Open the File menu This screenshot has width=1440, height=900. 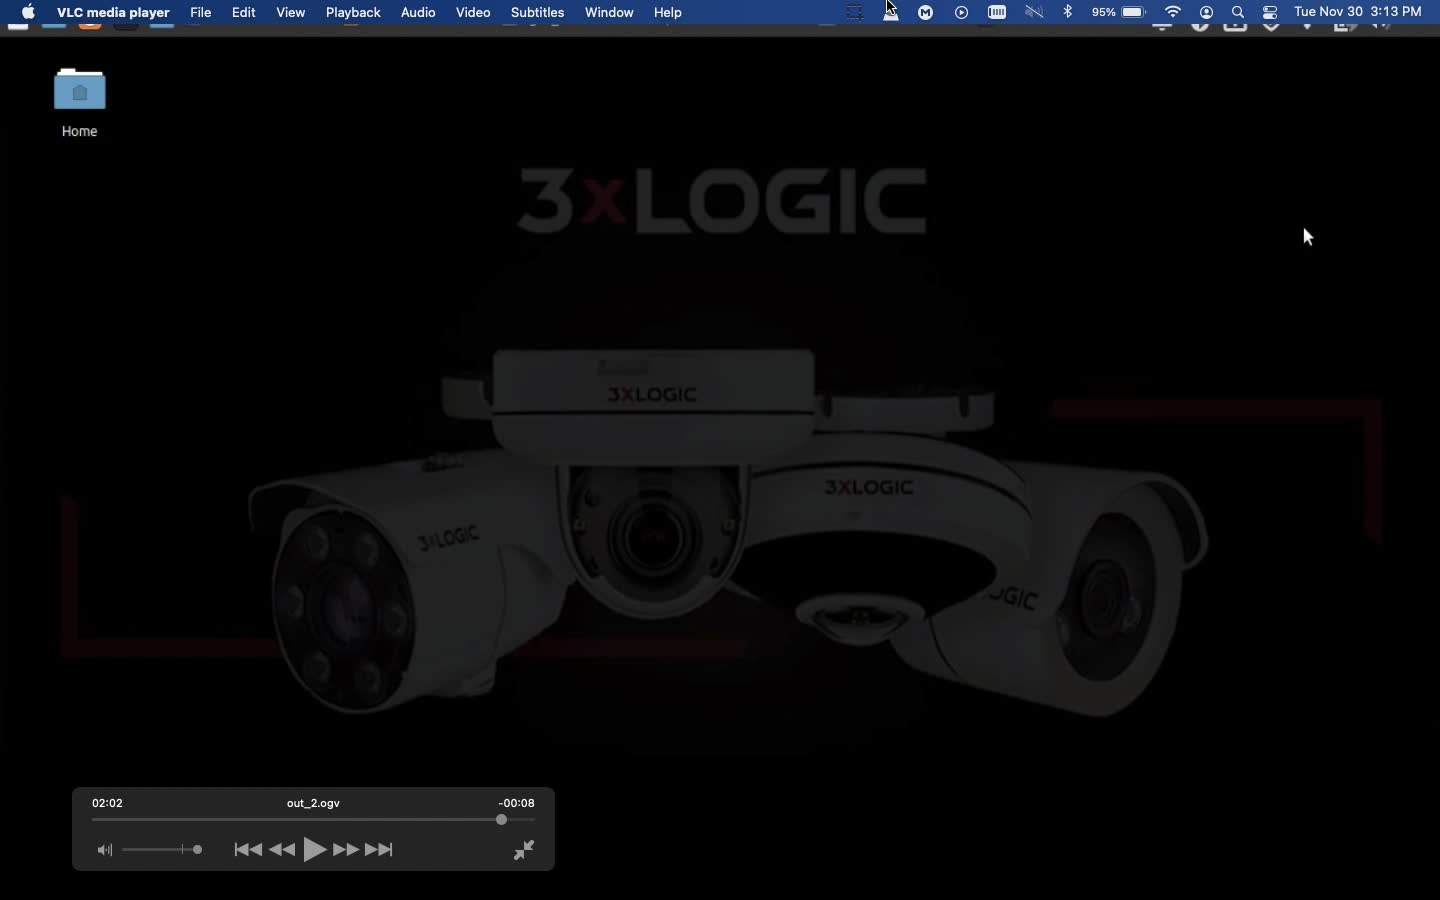[202, 13]
